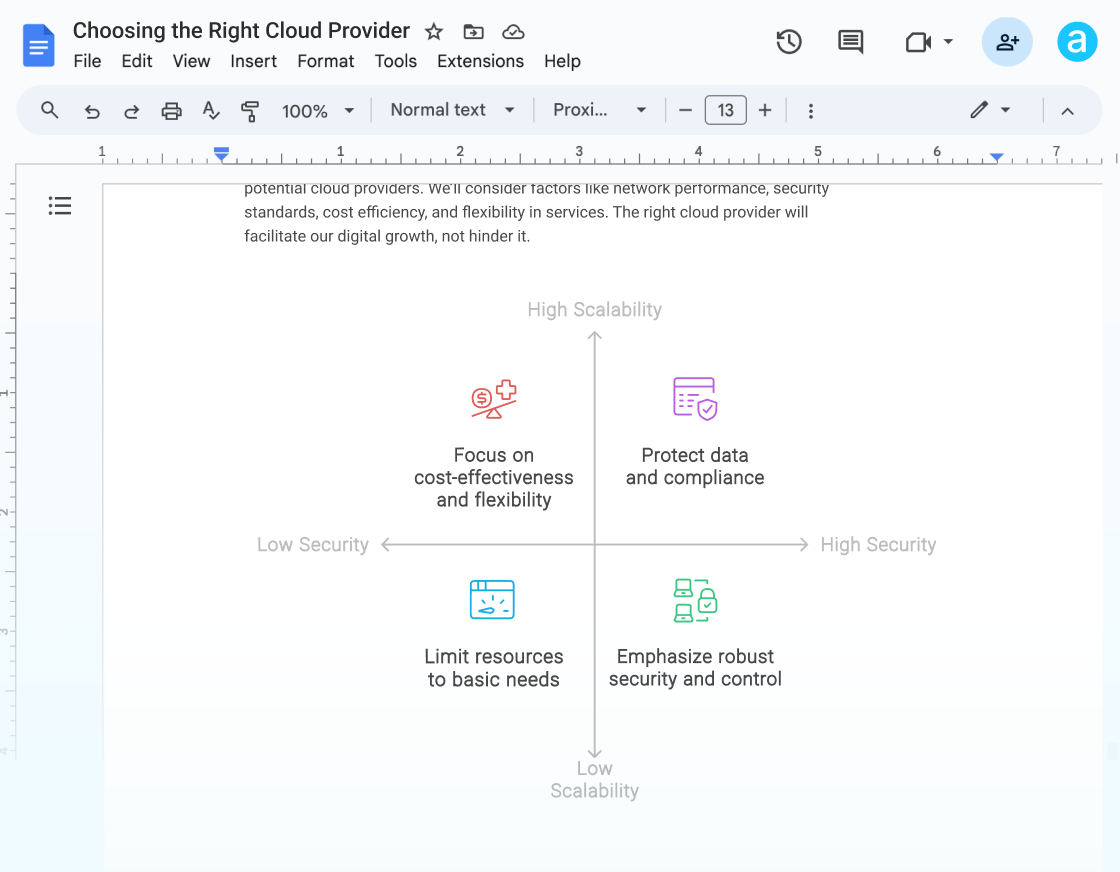Image resolution: width=1120 pixels, height=872 pixels.
Task: Run spelling and grammar check
Action: point(211,110)
